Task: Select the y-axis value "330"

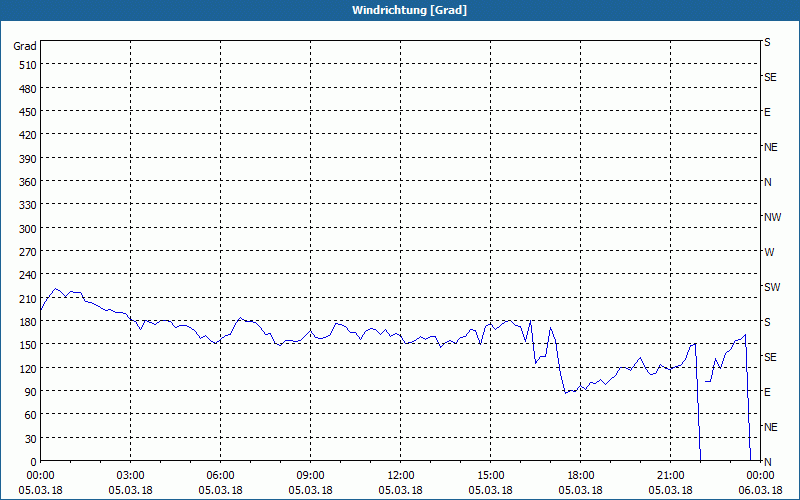Action: point(29,205)
